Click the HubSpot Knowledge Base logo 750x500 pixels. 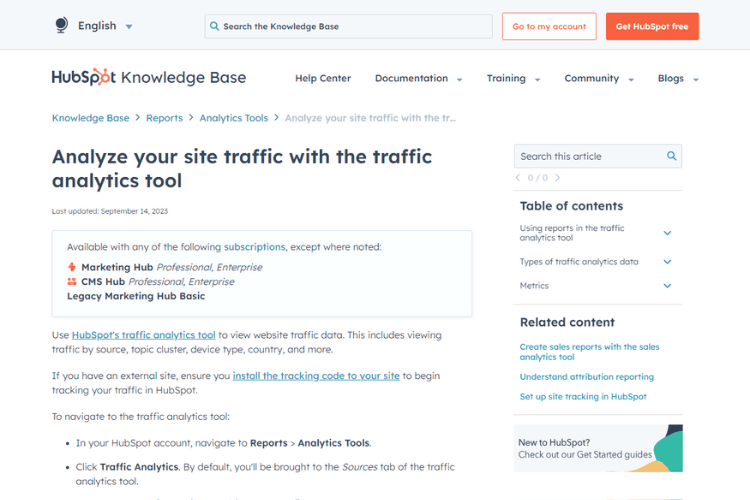tap(149, 77)
